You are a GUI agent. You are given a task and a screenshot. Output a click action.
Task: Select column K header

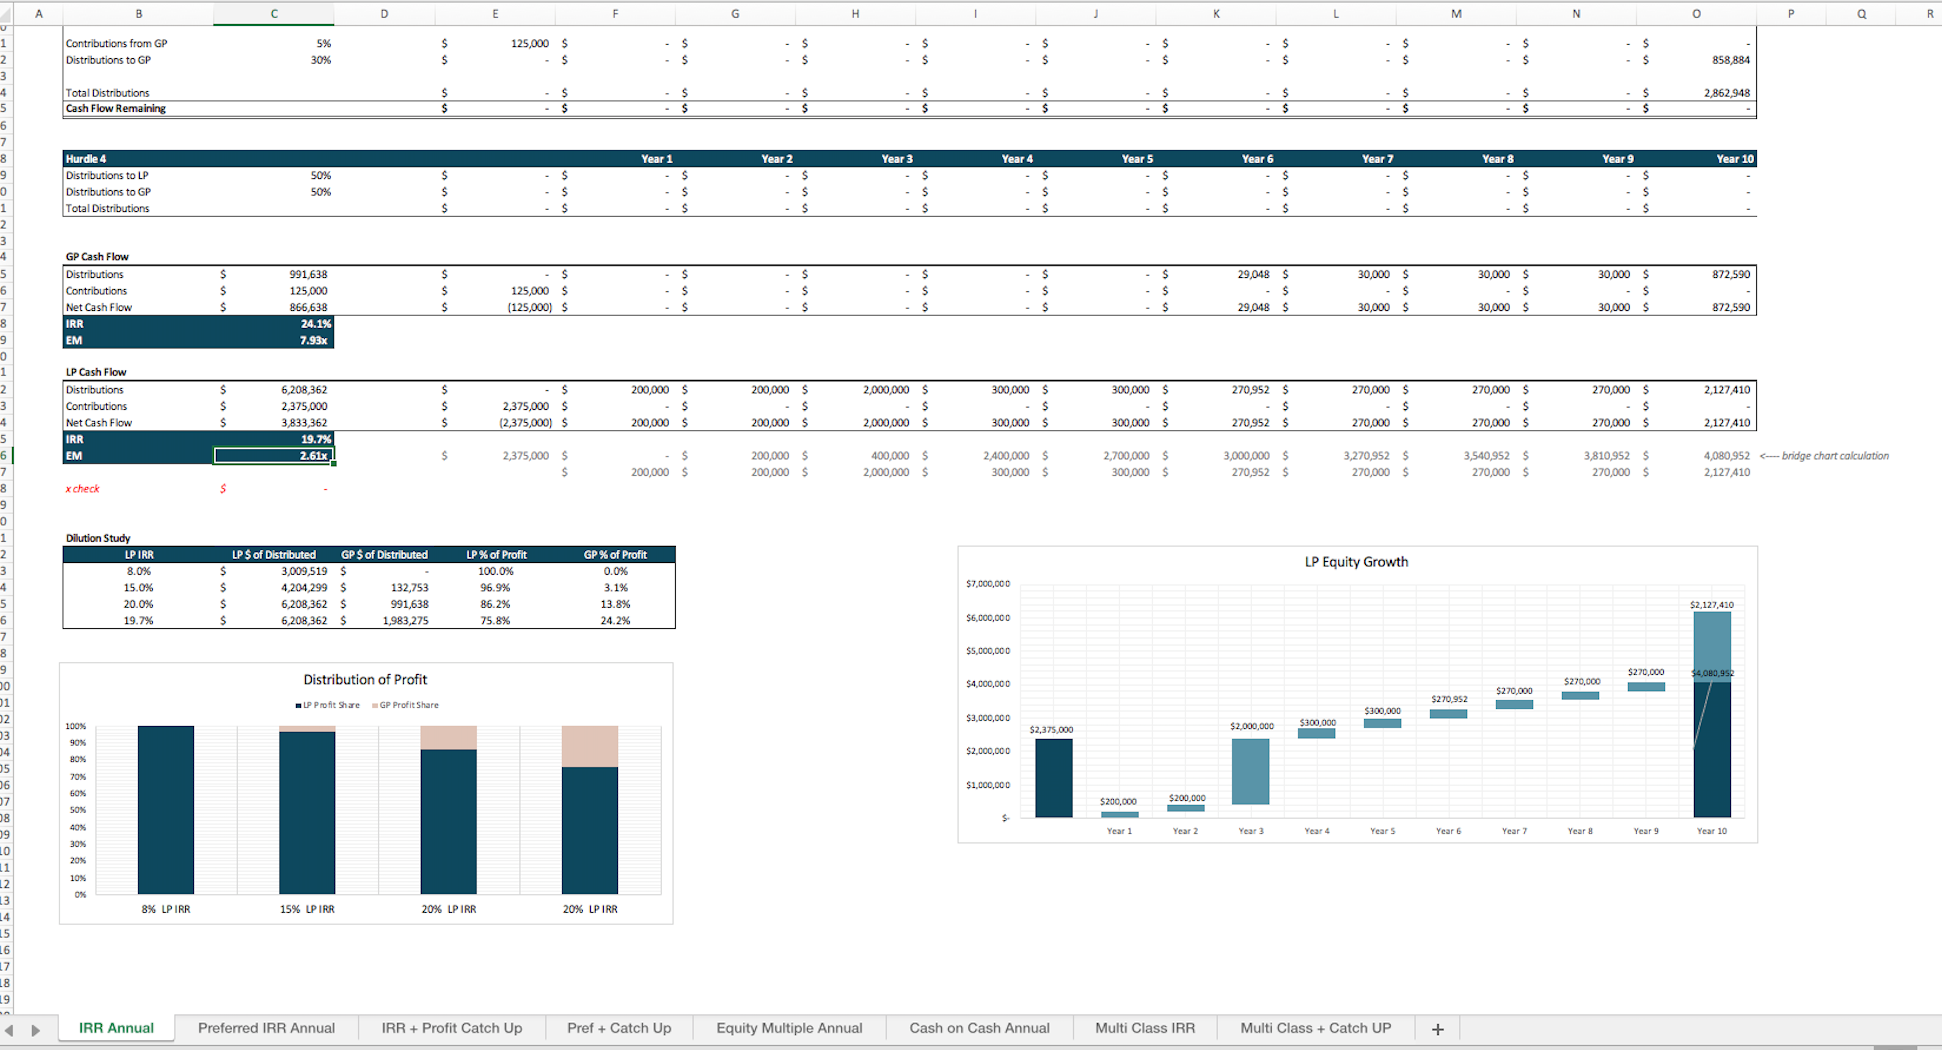click(1216, 14)
